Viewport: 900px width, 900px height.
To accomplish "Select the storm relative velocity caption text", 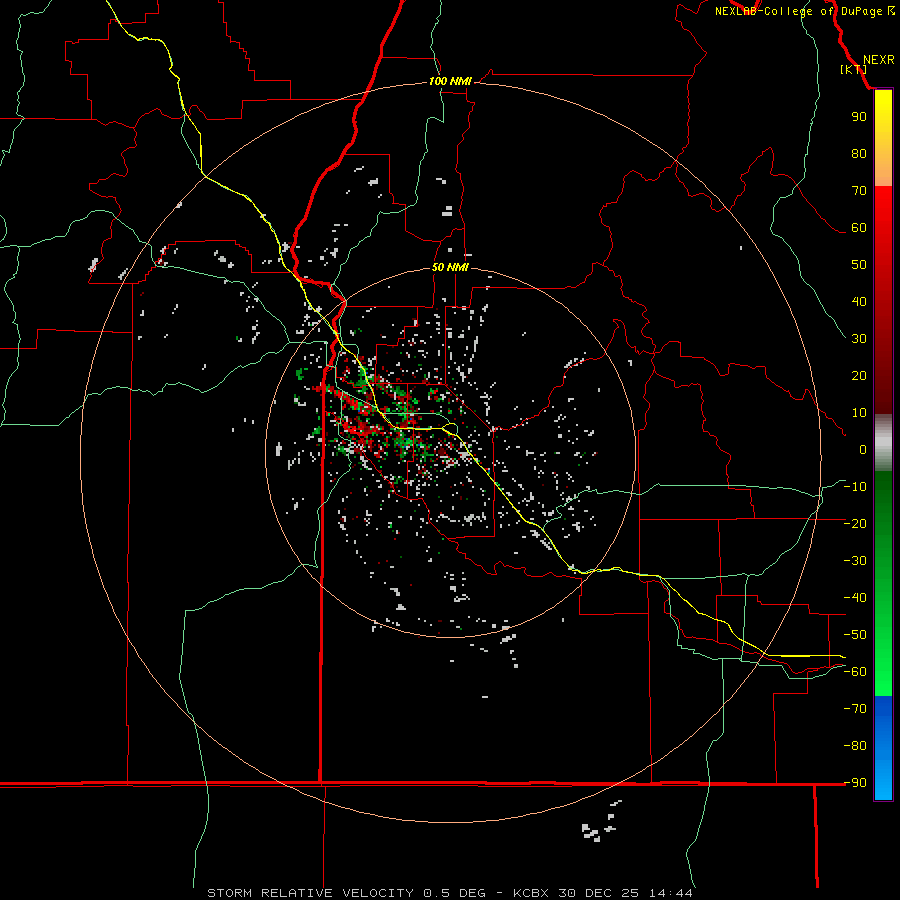I will 449,893.
